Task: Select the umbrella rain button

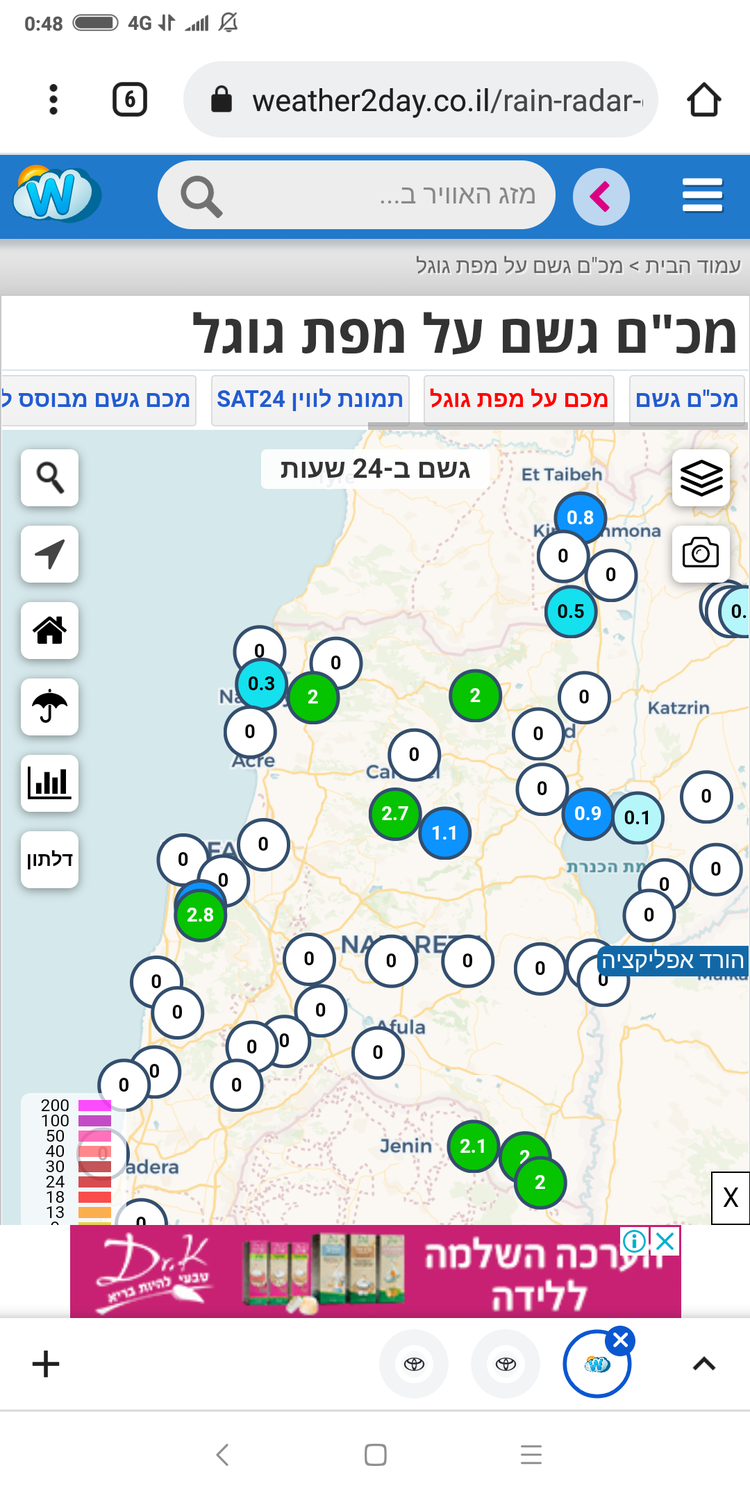Action: pyautogui.click(x=50, y=707)
